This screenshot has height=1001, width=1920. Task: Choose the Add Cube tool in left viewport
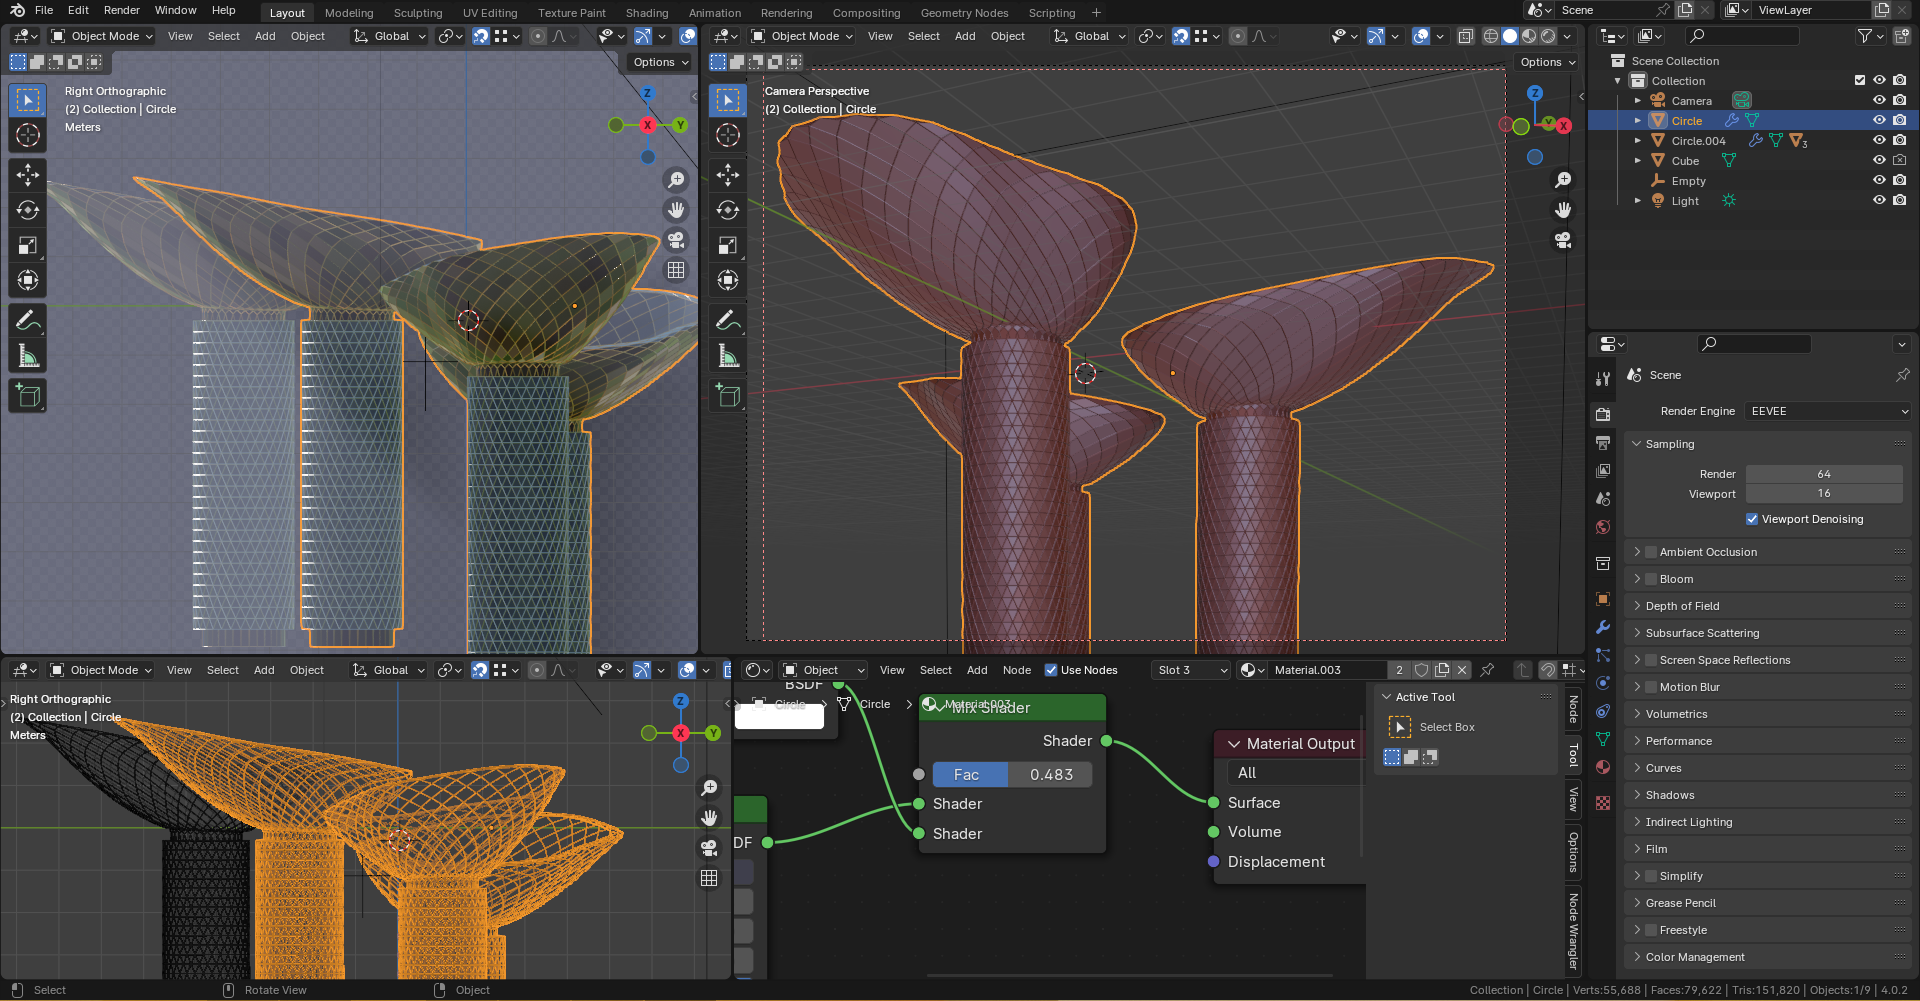coord(28,396)
